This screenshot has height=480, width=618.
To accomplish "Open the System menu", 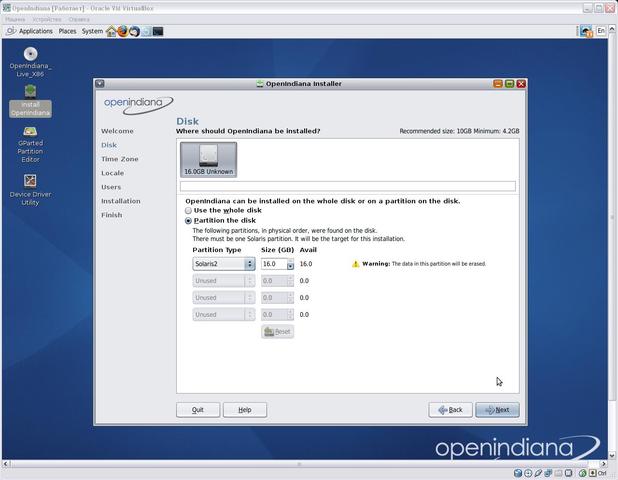I will pyautogui.click(x=92, y=31).
